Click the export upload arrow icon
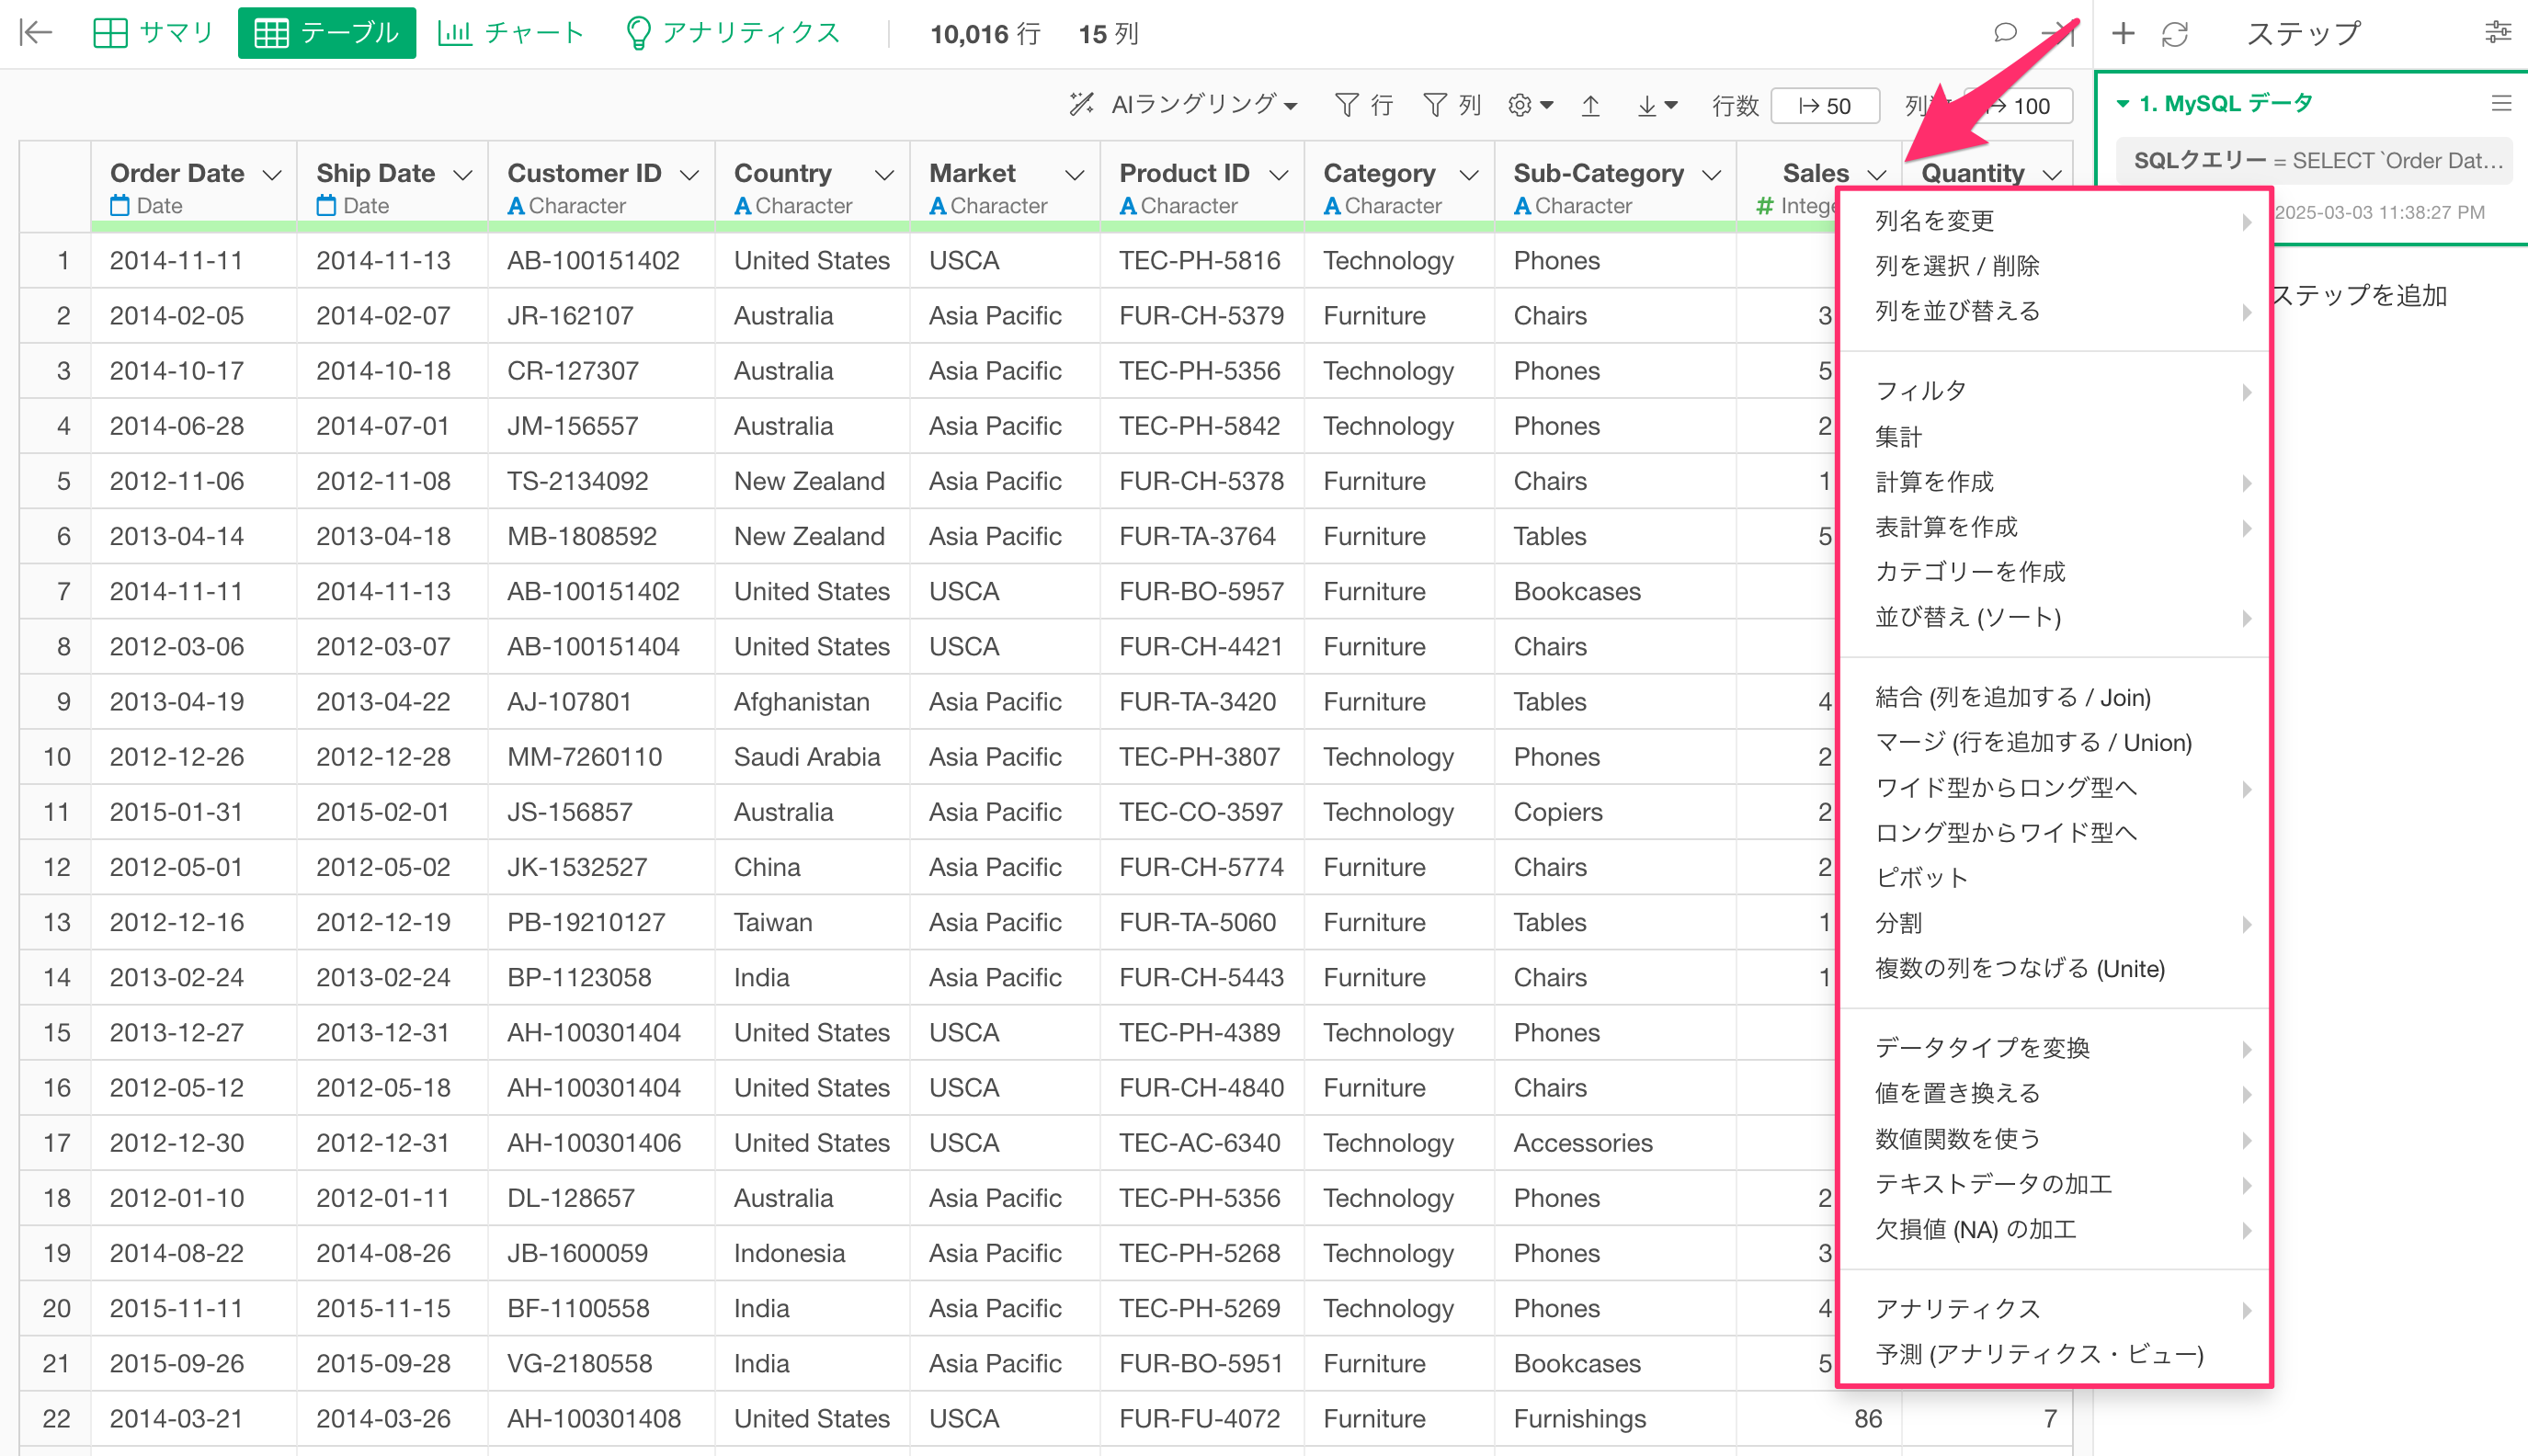2528x1456 pixels. (1590, 105)
